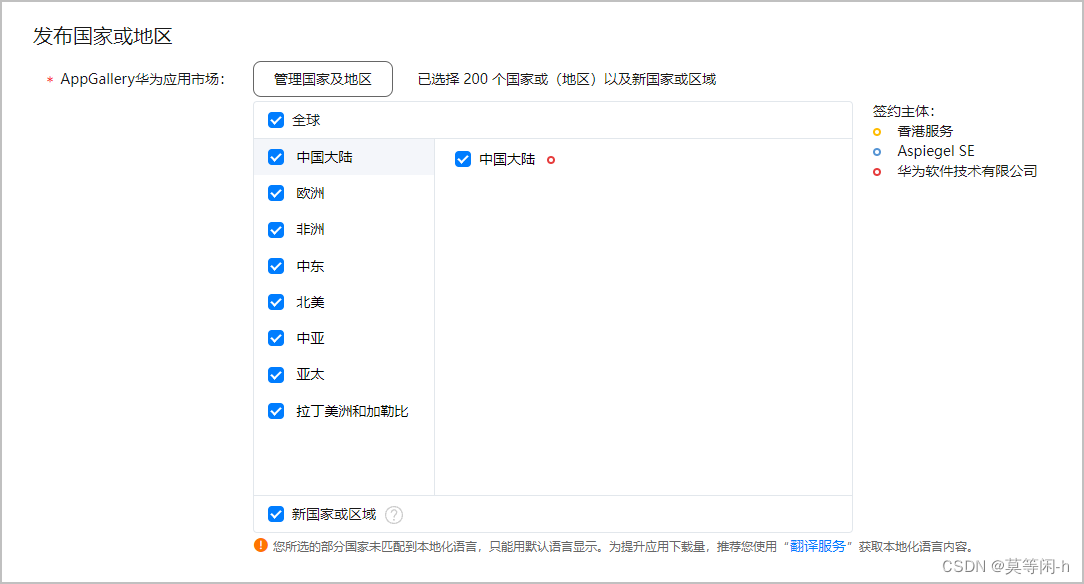This screenshot has width=1084, height=584.
Task: Toggle the 中东 checkbox
Action: coord(276,266)
